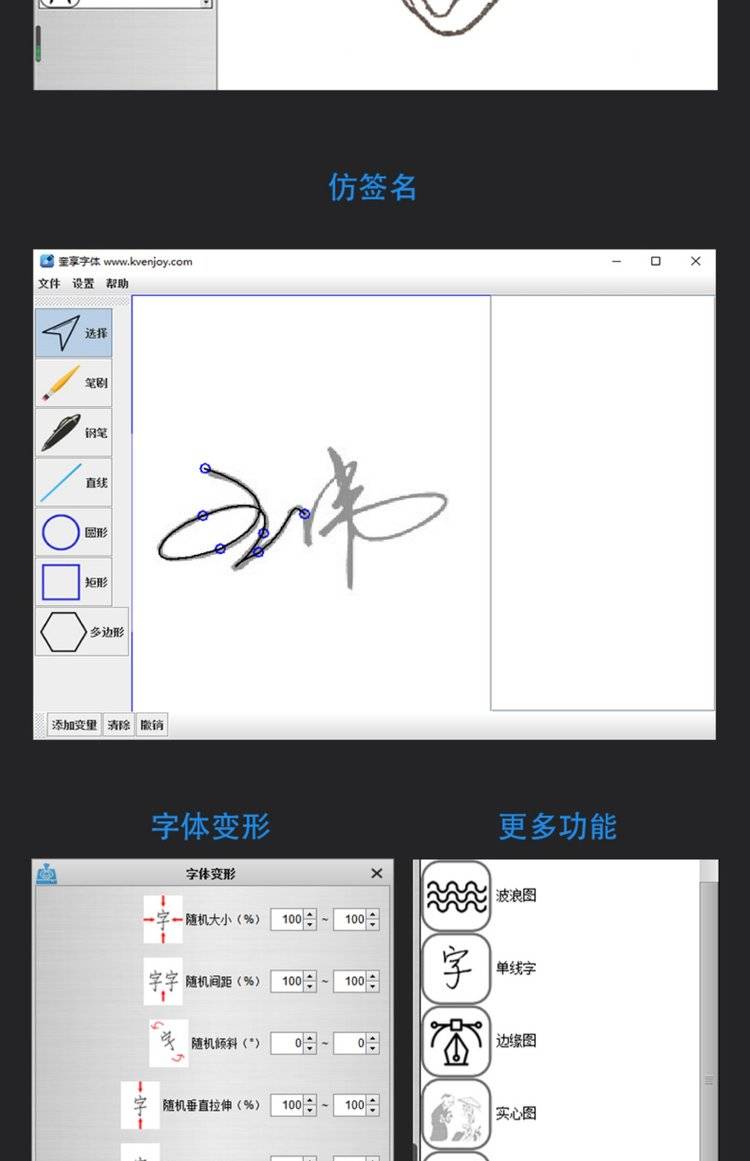Choose the 钢笔 pen tool
Screen dimensions: 750x1161
pos(74,433)
